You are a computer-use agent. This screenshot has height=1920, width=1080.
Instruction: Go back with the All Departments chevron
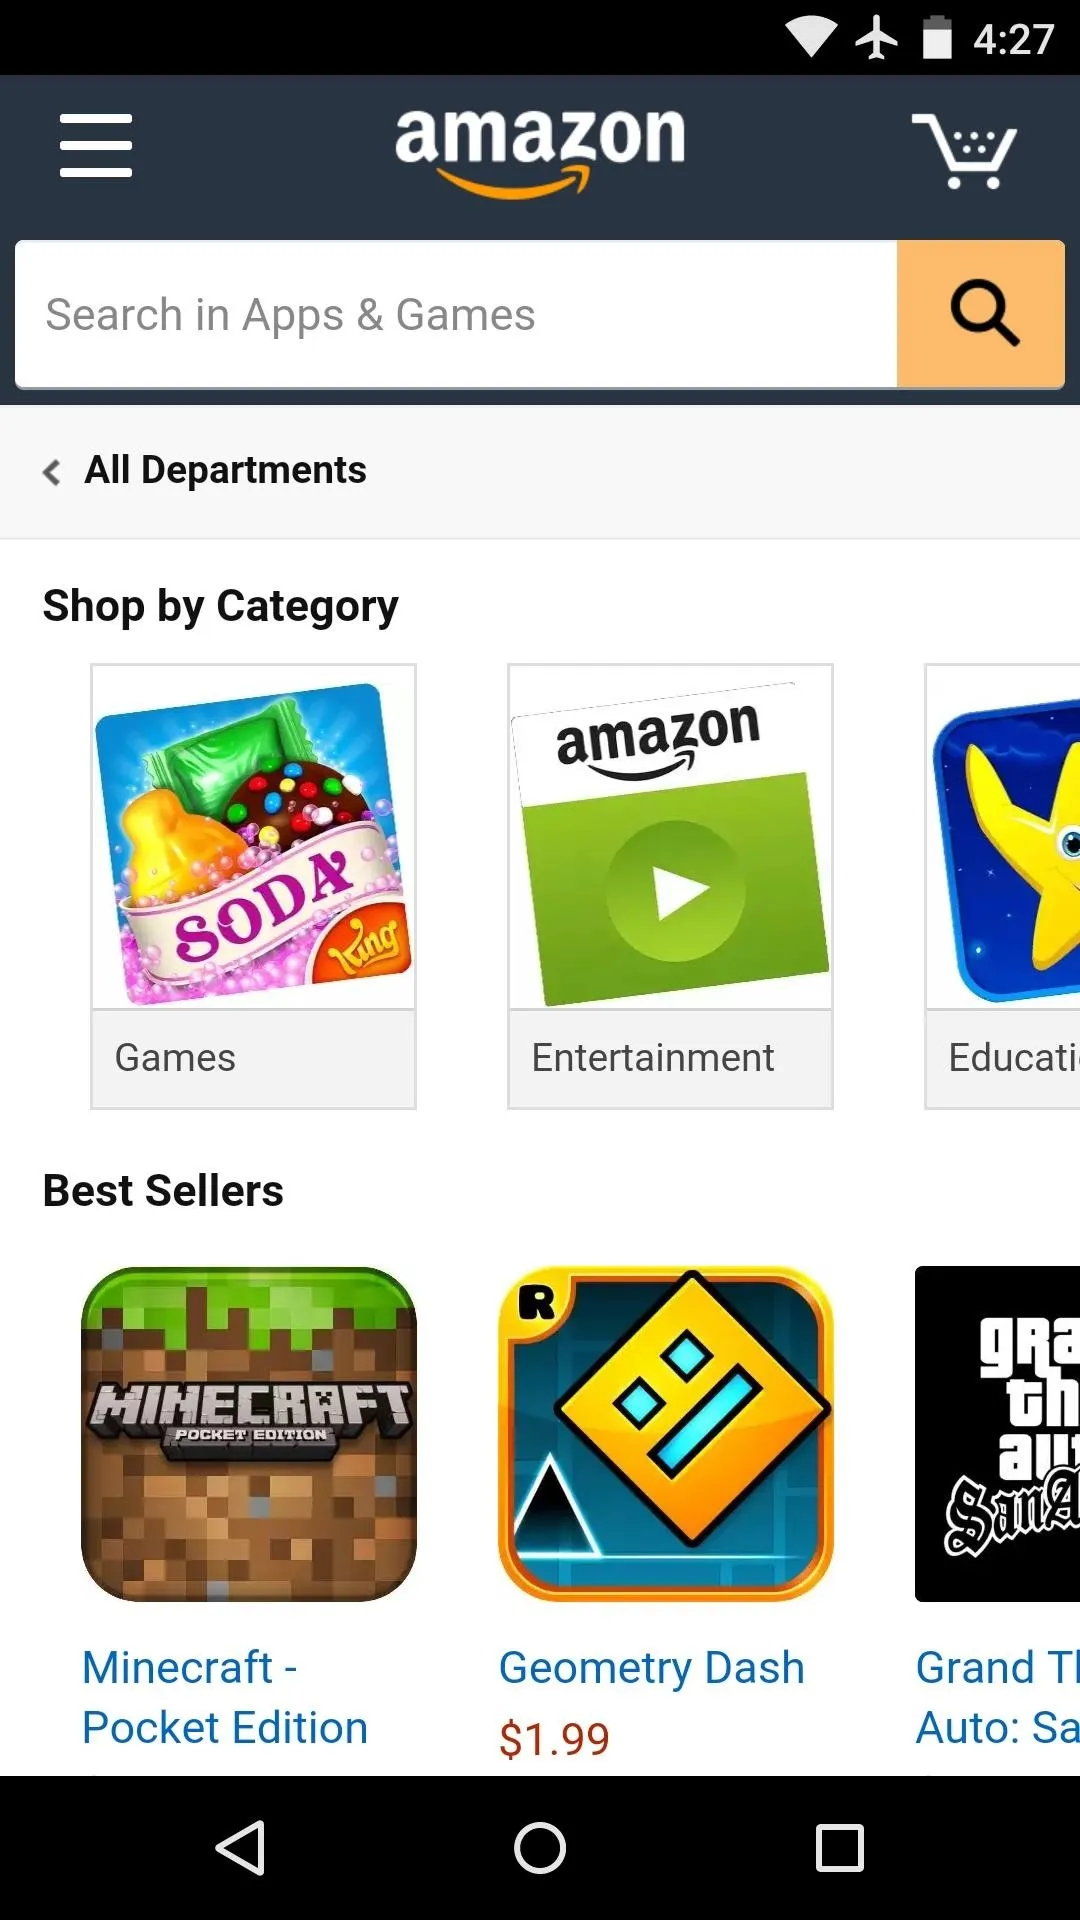(52, 471)
